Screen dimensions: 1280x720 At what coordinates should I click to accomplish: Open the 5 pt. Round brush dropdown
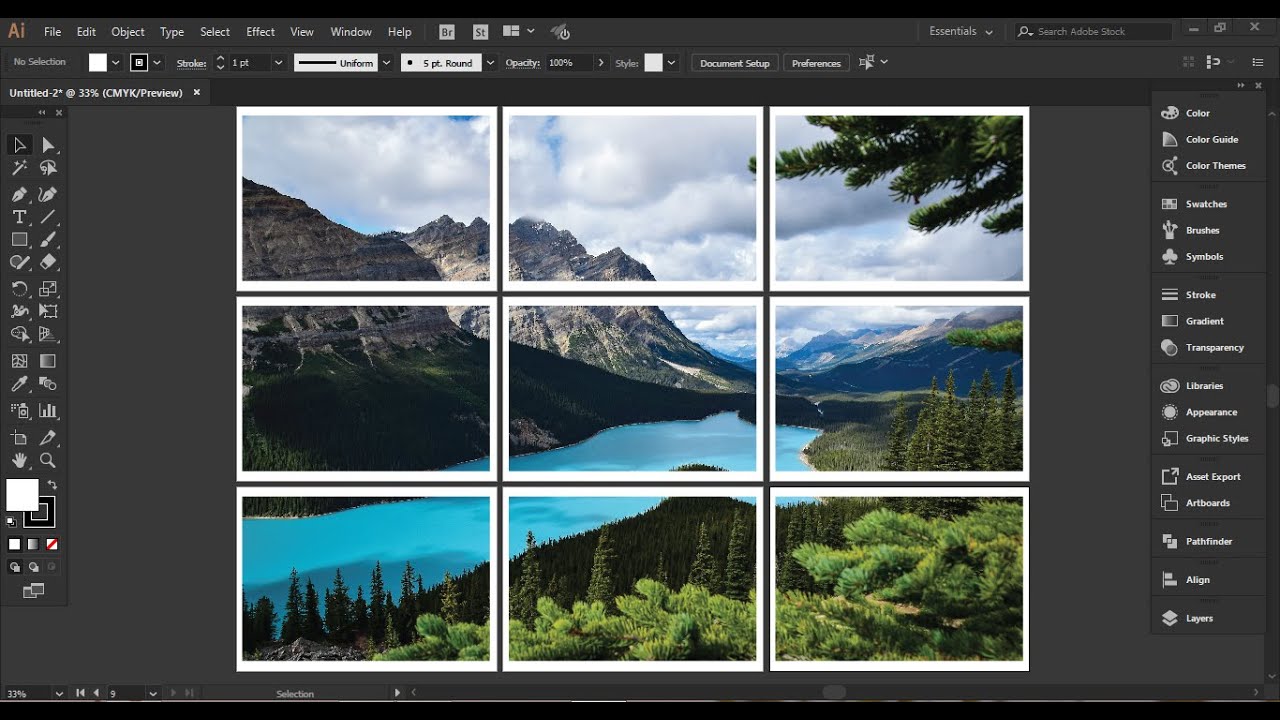point(490,63)
